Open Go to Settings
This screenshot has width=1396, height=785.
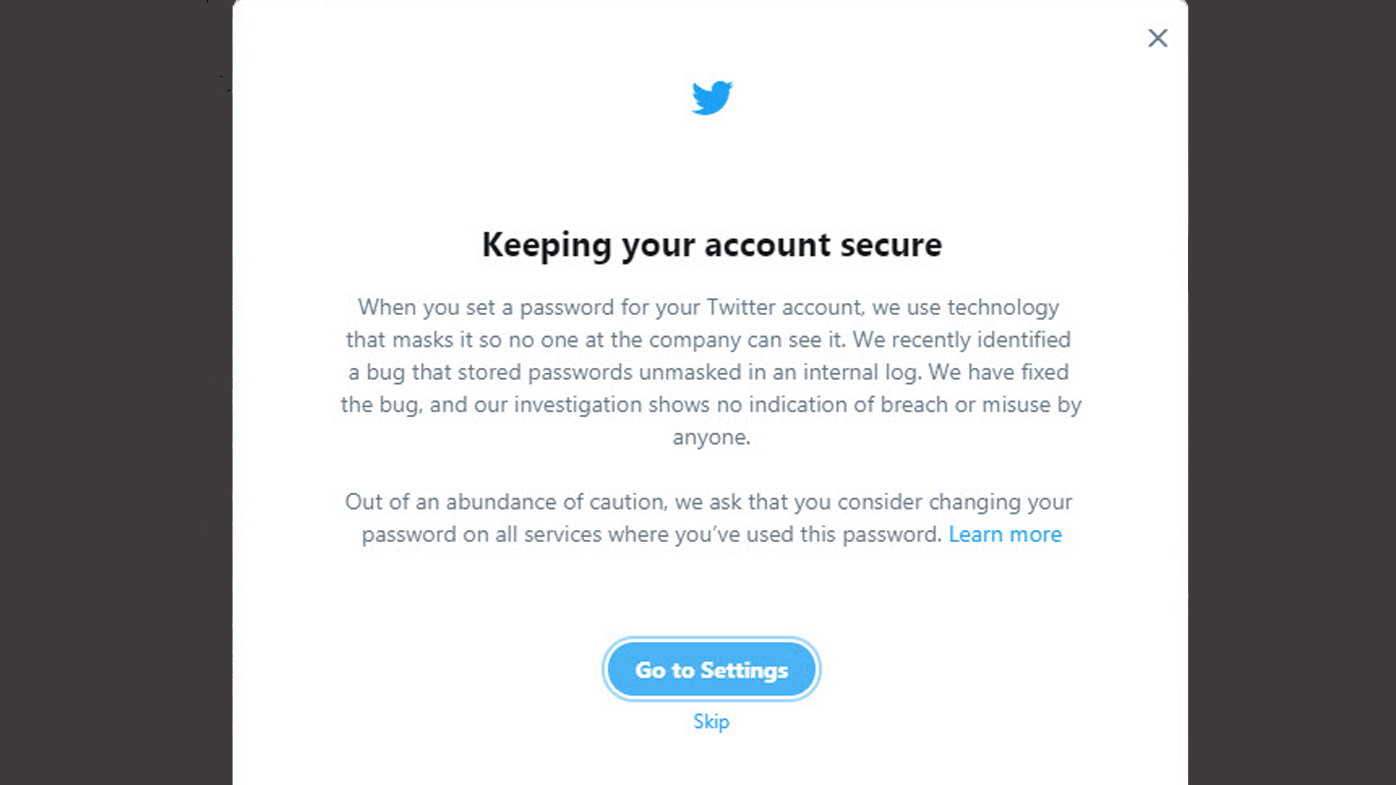tap(711, 670)
